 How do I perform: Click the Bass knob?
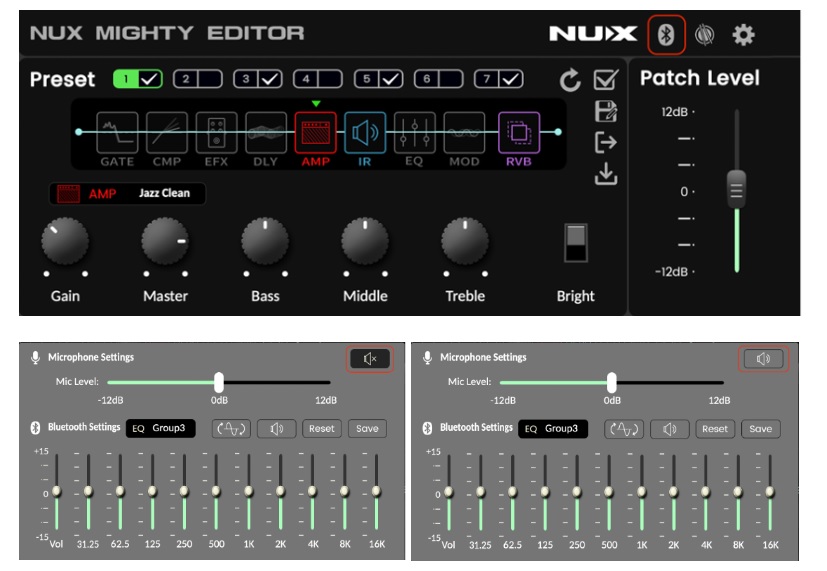(265, 241)
